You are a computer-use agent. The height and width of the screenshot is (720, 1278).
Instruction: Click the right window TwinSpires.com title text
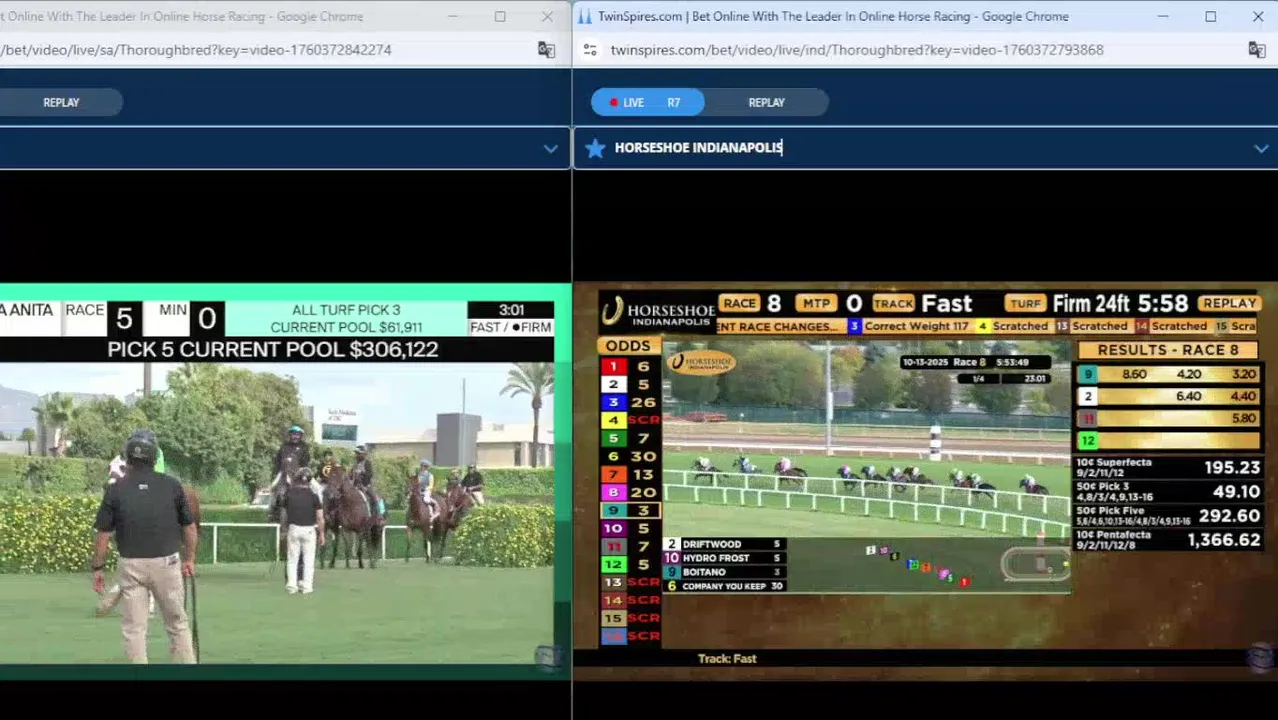[833, 17]
